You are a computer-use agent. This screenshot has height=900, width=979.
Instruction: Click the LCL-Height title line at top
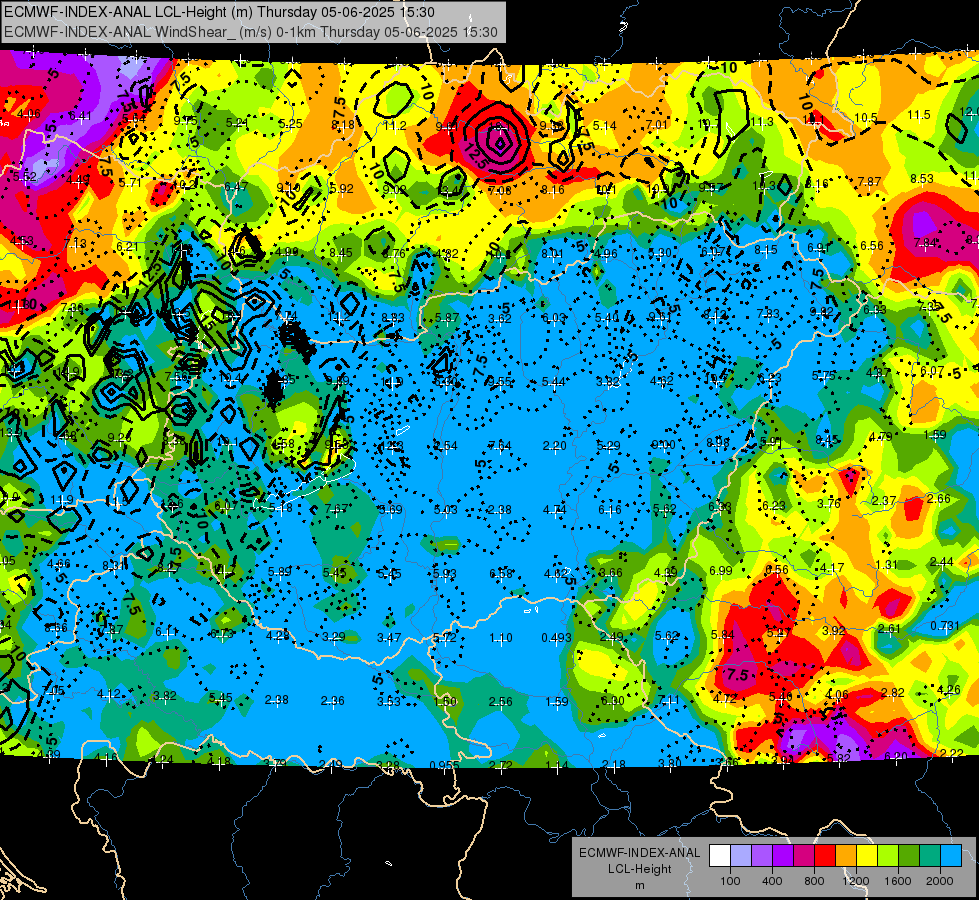click(x=219, y=12)
